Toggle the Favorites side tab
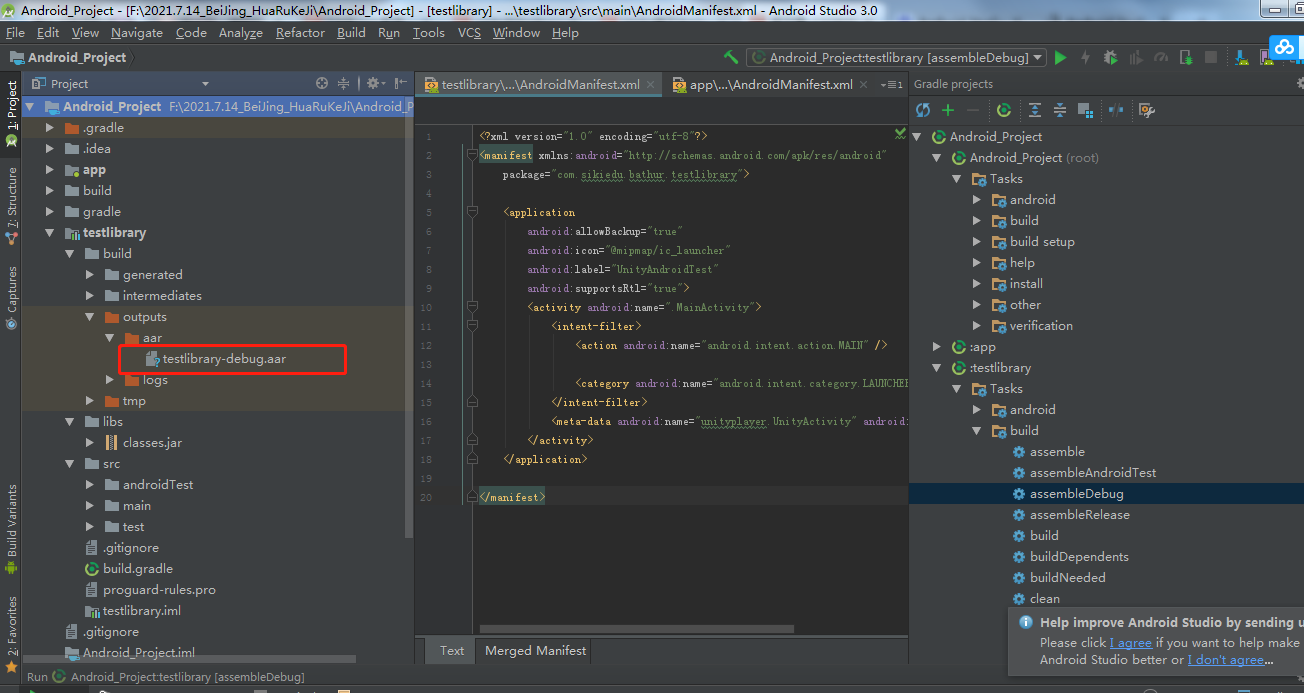This screenshot has width=1304, height=693. click(x=11, y=633)
